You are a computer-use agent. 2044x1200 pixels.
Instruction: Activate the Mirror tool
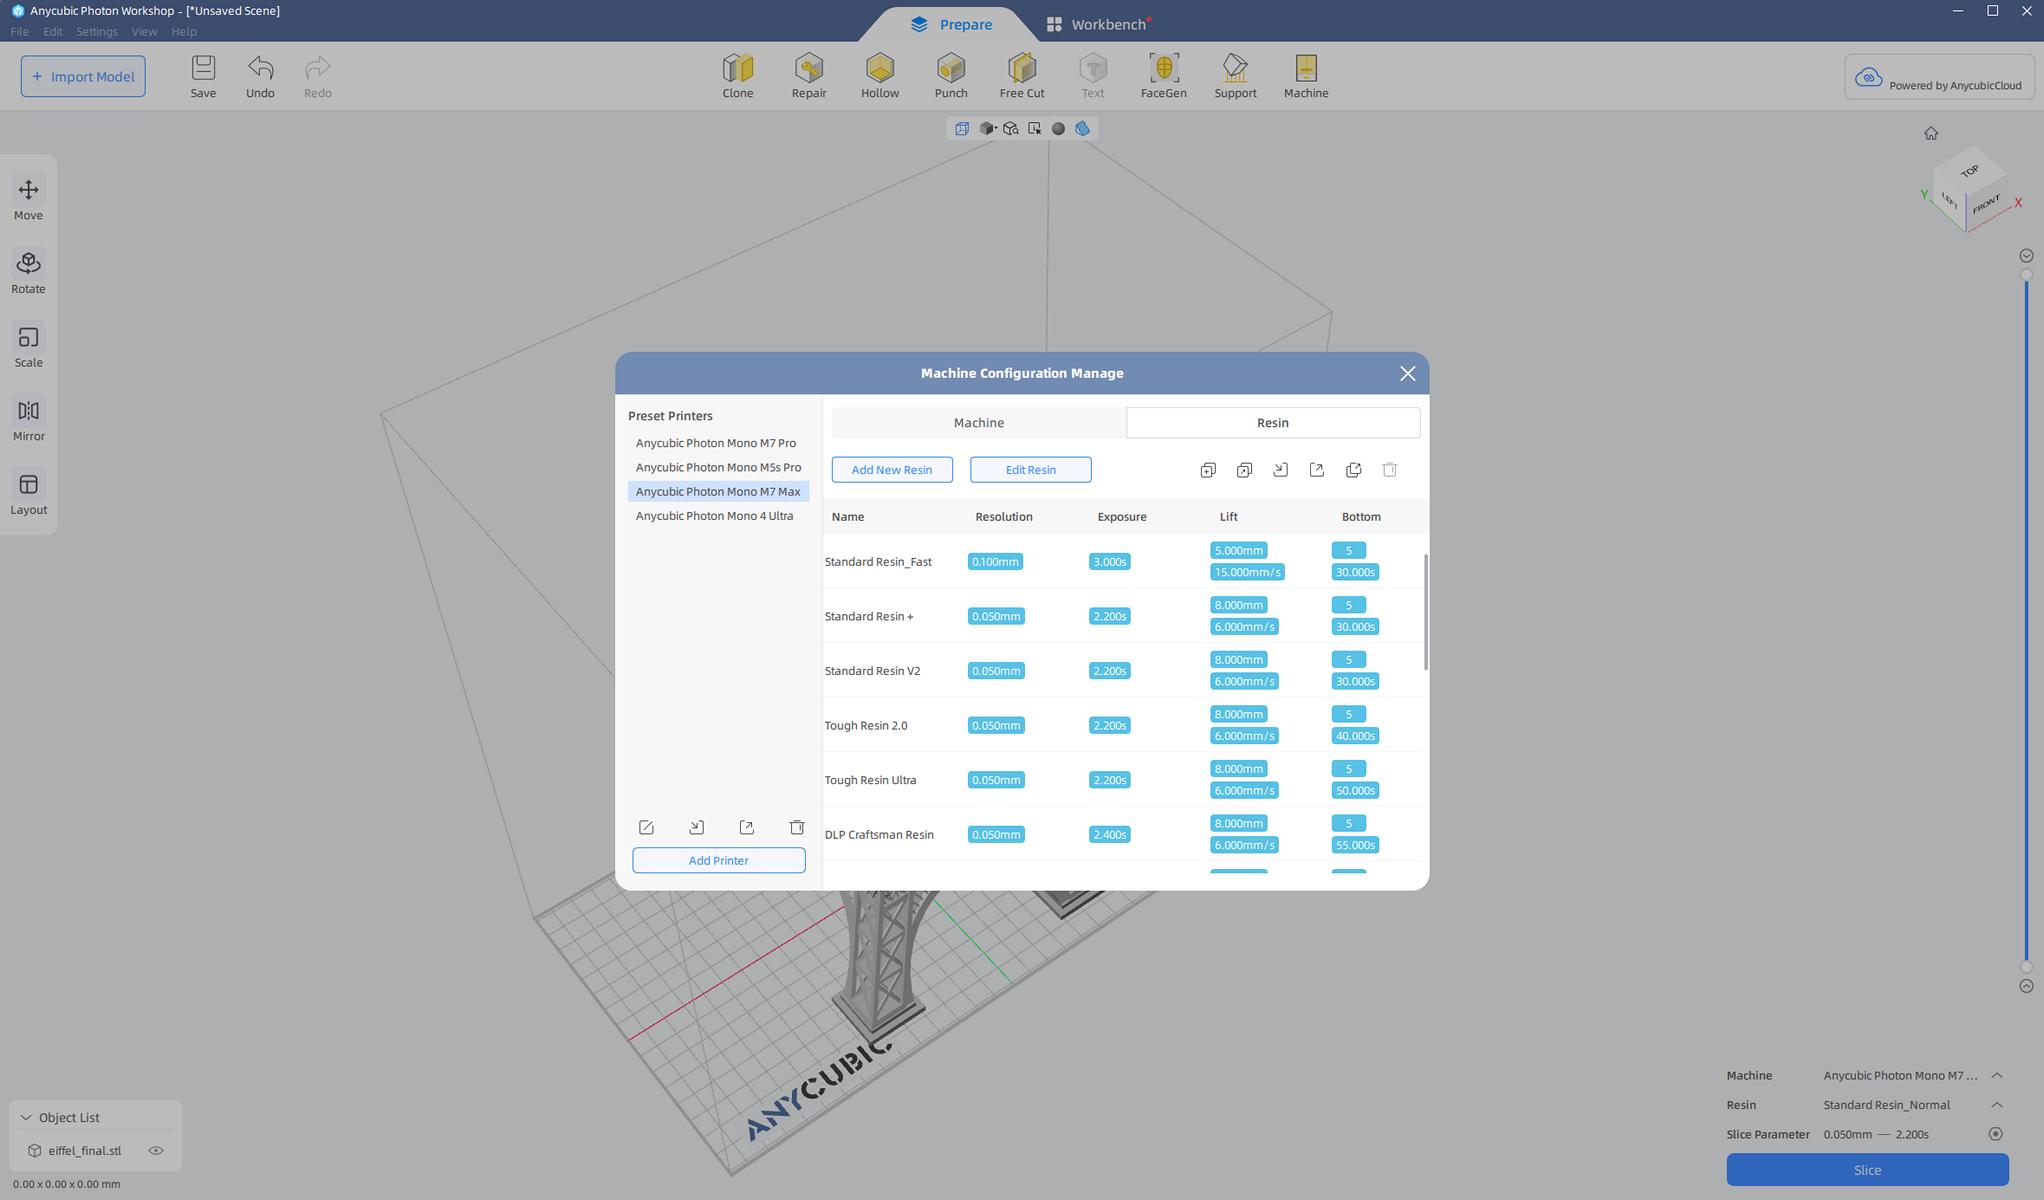pos(28,419)
